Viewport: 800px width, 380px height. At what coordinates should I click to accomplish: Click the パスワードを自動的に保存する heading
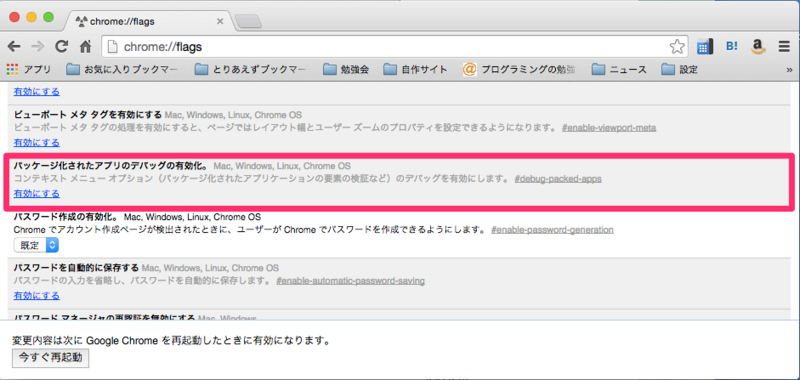tap(77, 268)
